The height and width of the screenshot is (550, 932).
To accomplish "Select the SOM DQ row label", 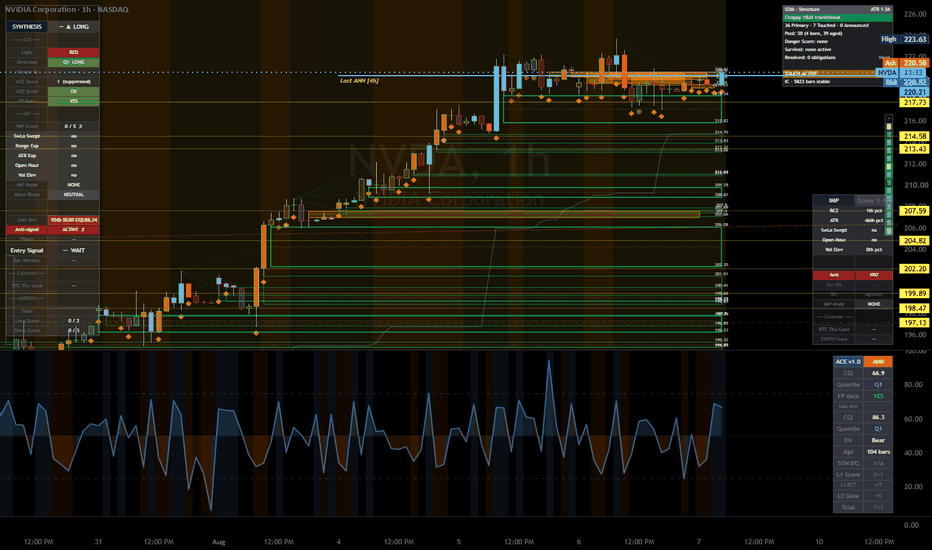I will click(x=848, y=463).
